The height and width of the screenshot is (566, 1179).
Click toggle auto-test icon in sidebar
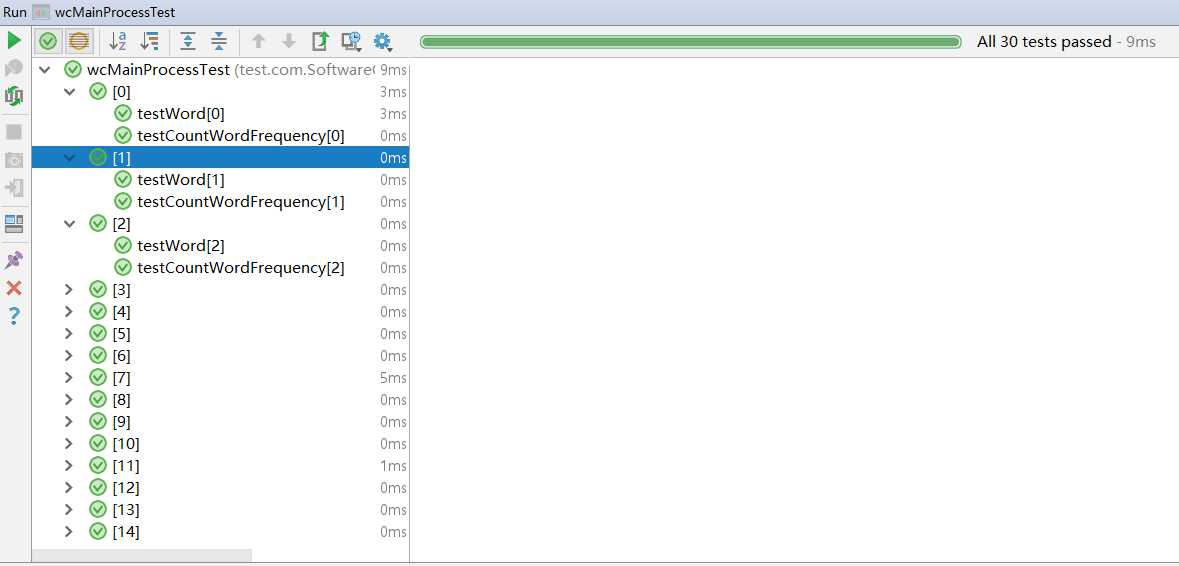click(14, 95)
